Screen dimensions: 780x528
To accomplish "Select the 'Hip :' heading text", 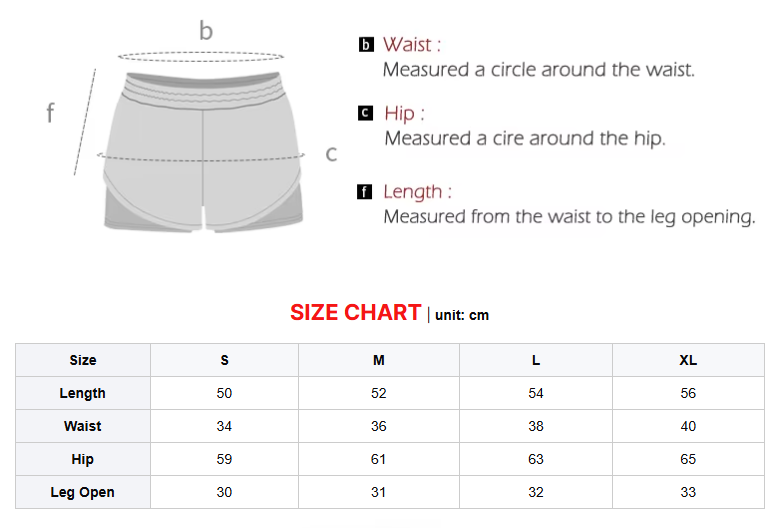I will [x=405, y=114].
